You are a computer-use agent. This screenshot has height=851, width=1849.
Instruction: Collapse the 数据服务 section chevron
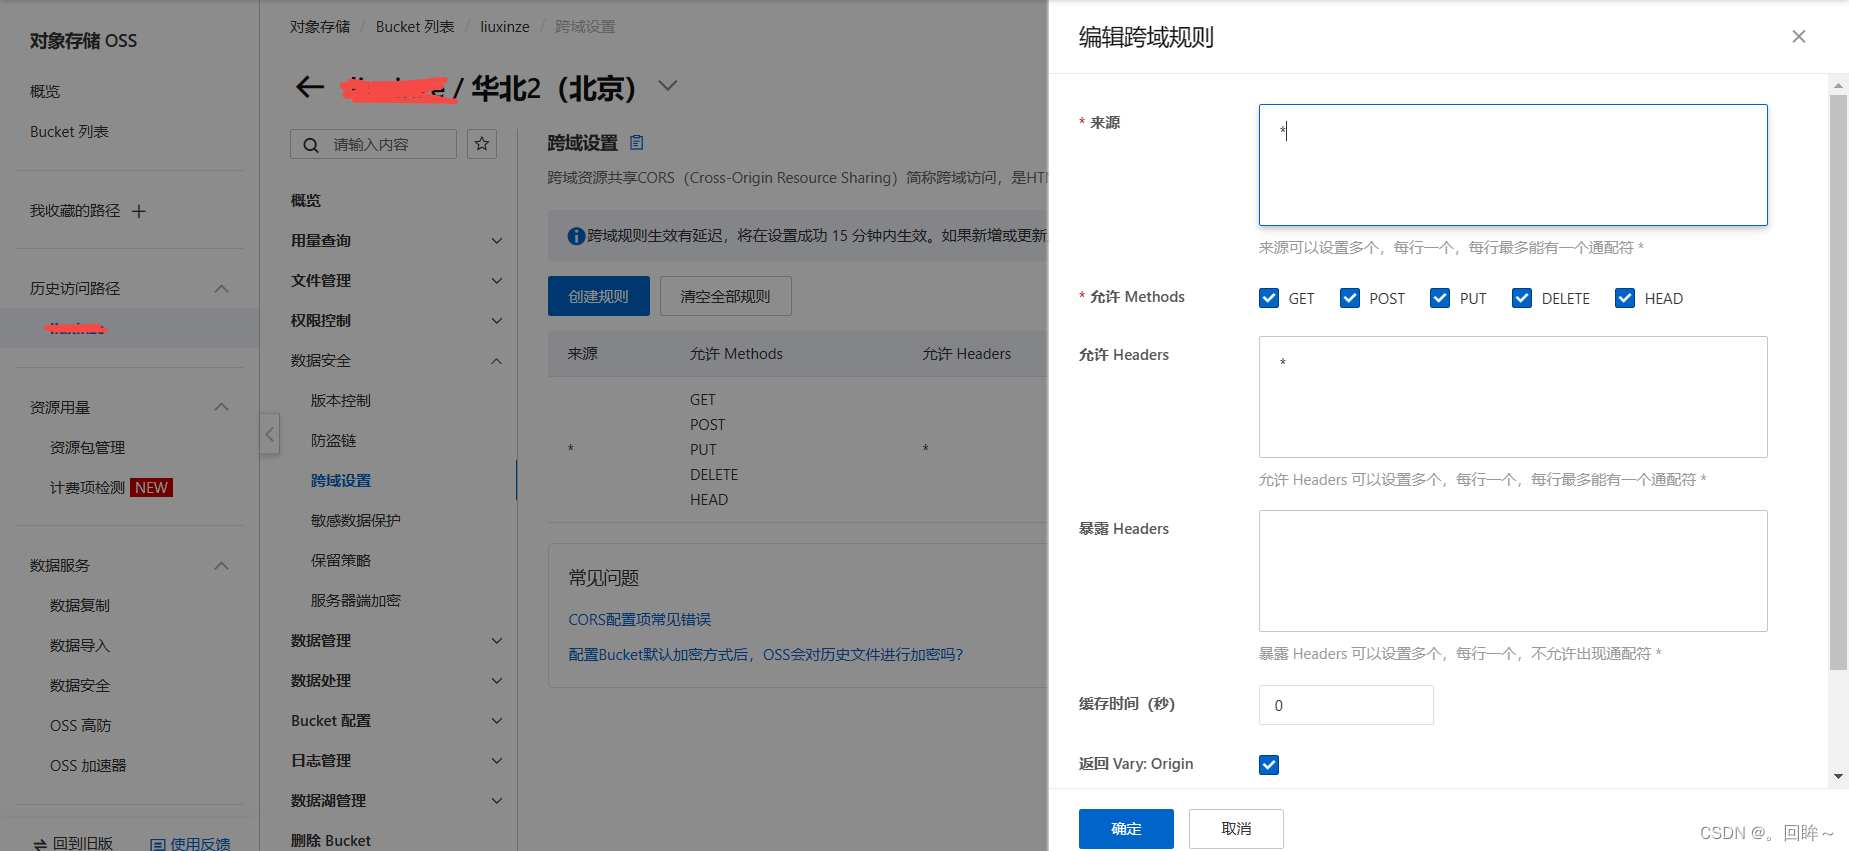pyautogui.click(x=222, y=566)
